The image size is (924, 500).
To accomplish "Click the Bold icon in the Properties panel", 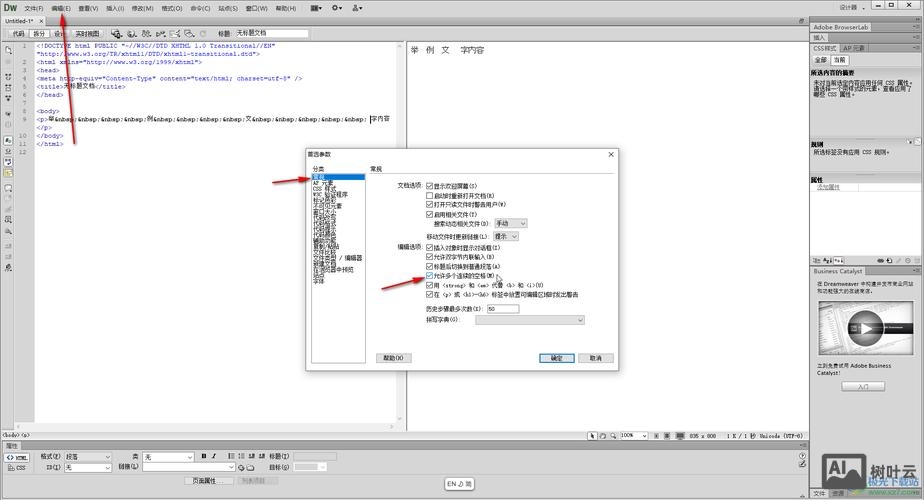I will [x=203, y=457].
